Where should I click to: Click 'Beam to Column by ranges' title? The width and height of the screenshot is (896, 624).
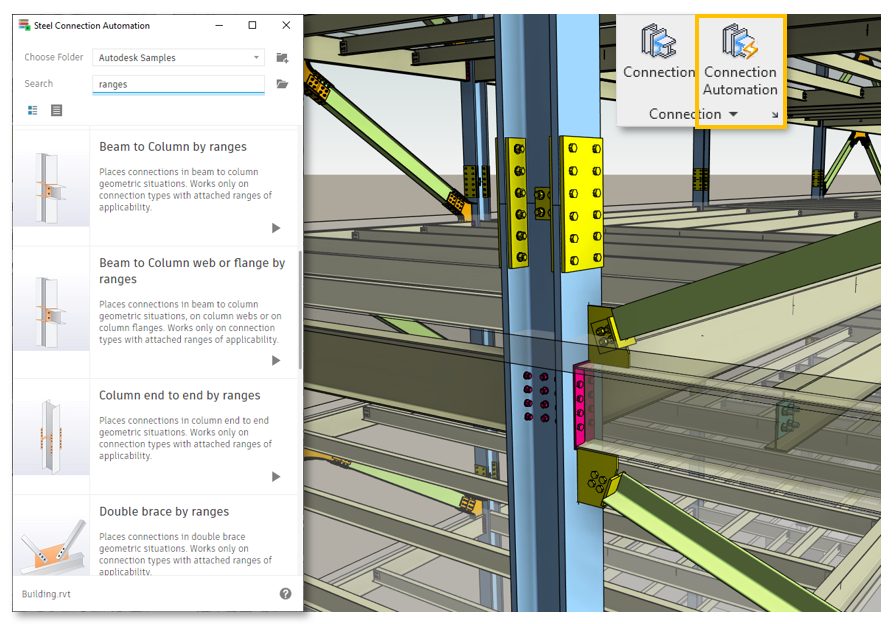(x=173, y=147)
